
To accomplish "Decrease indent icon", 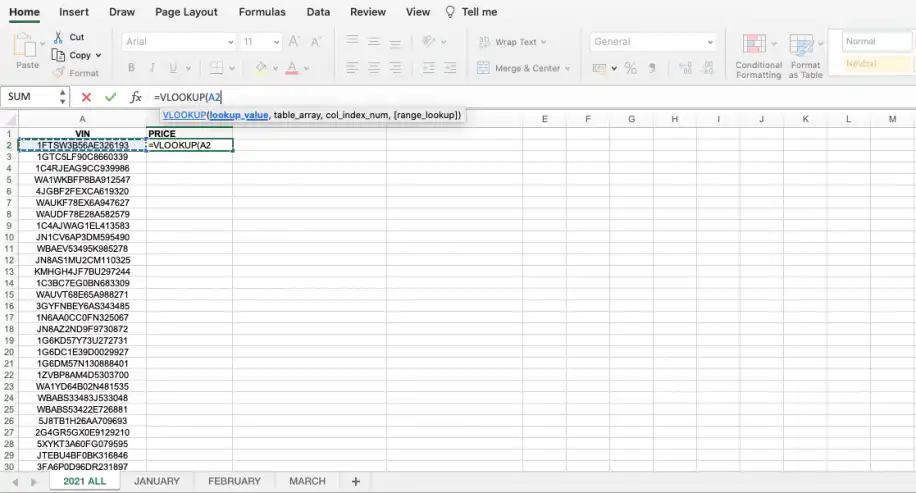I will tap(429, 68).
